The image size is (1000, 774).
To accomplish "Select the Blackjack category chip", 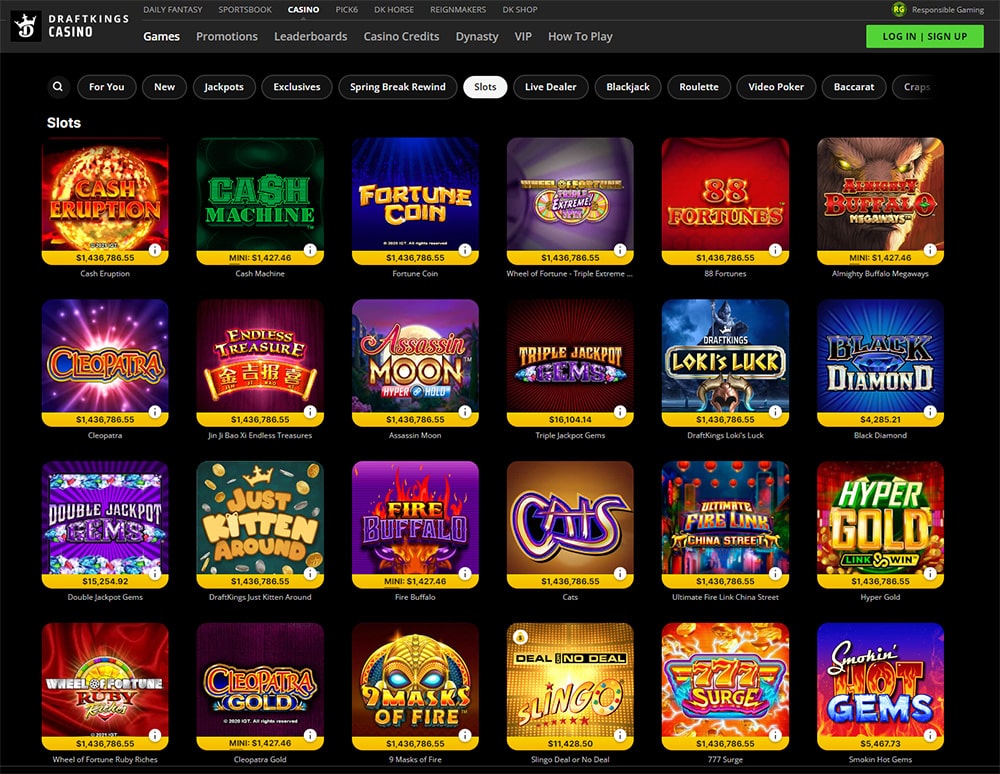I will [x=628, y=87].
